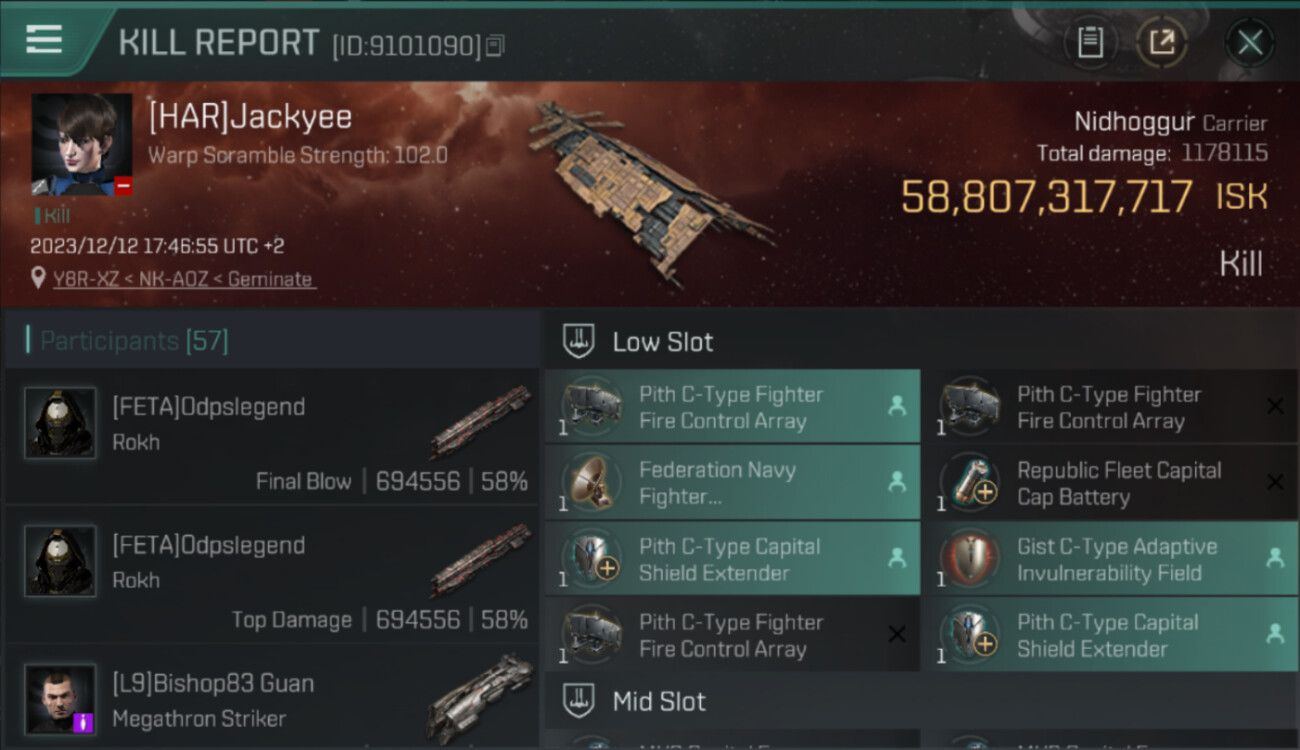Click the clipboard notes icon
1300x750 pixels.
pos(1090,42)
